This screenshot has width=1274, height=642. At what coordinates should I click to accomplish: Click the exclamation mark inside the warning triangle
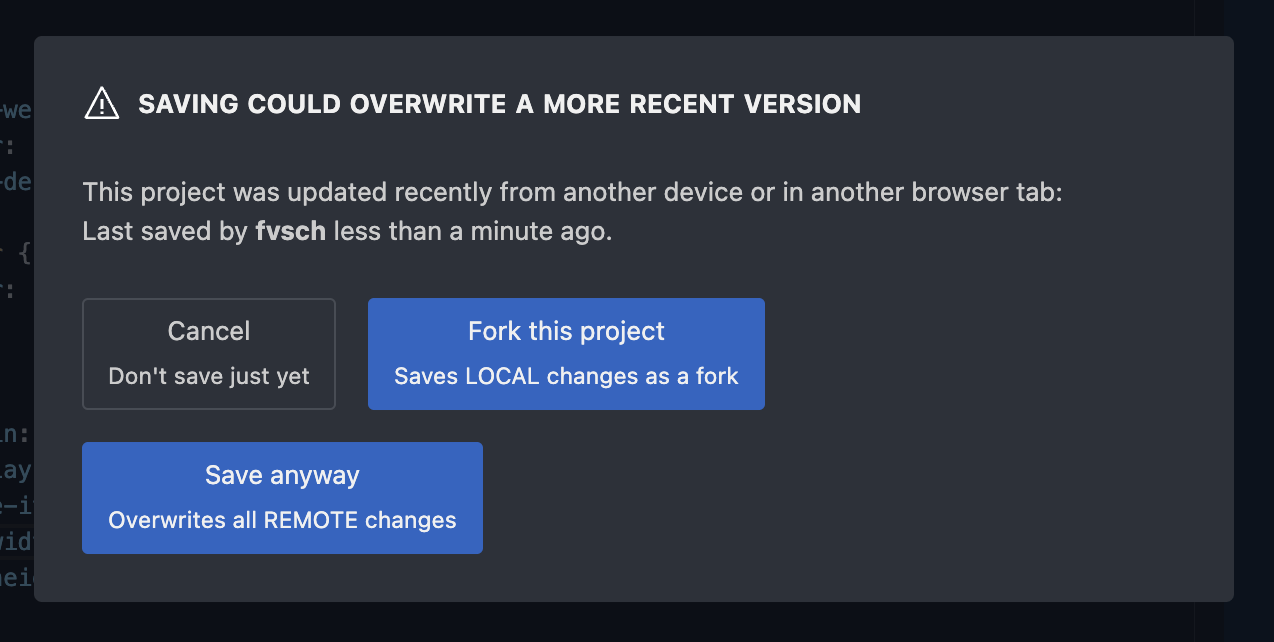click(101, 106)
